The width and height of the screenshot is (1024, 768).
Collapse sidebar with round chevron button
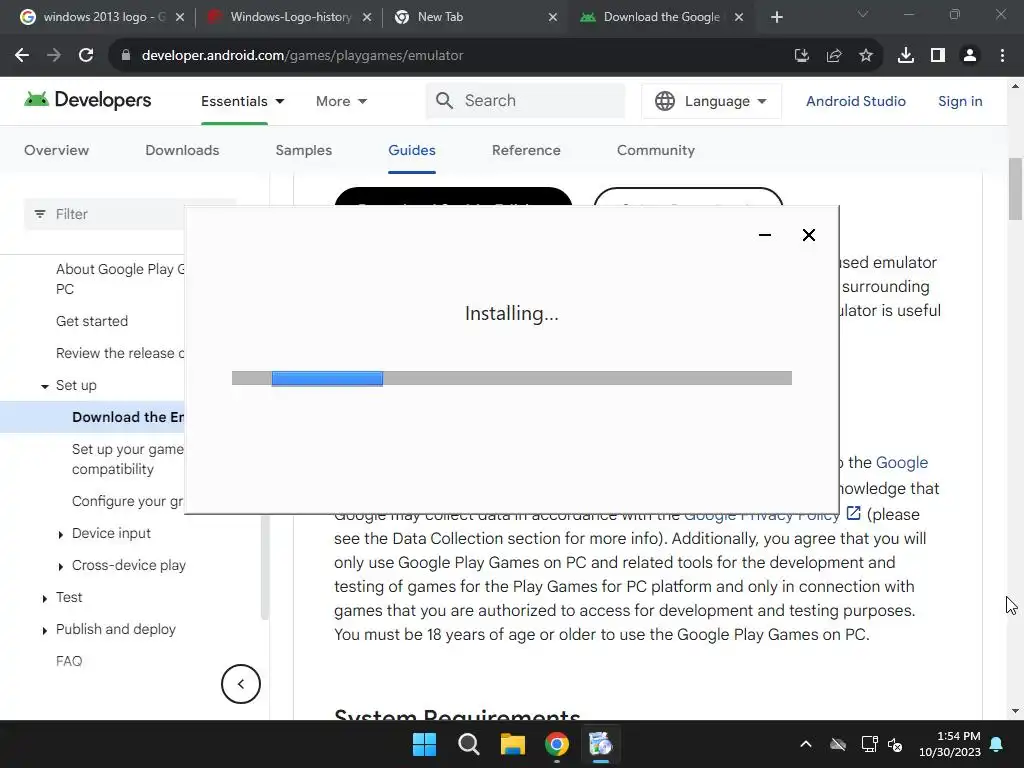tap(240, 684)
